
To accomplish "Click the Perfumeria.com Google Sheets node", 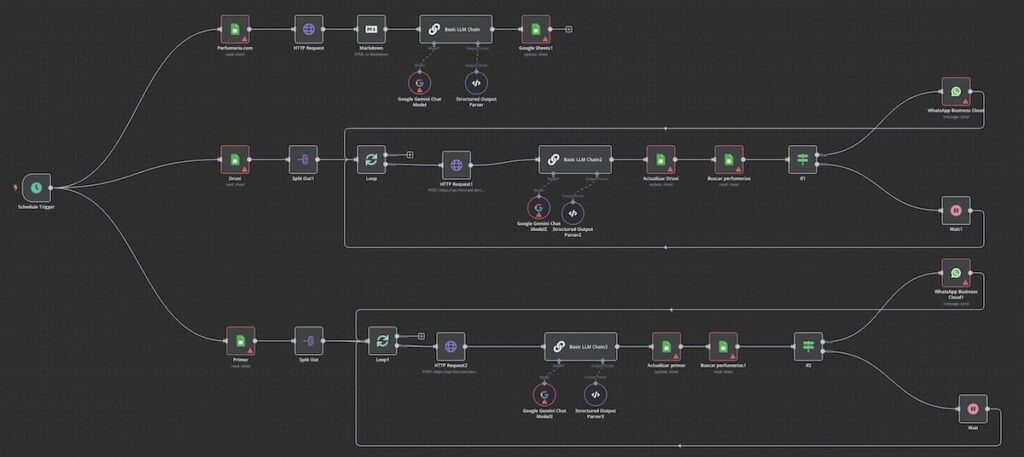I will pyautogui.click(x=234, y=29).
